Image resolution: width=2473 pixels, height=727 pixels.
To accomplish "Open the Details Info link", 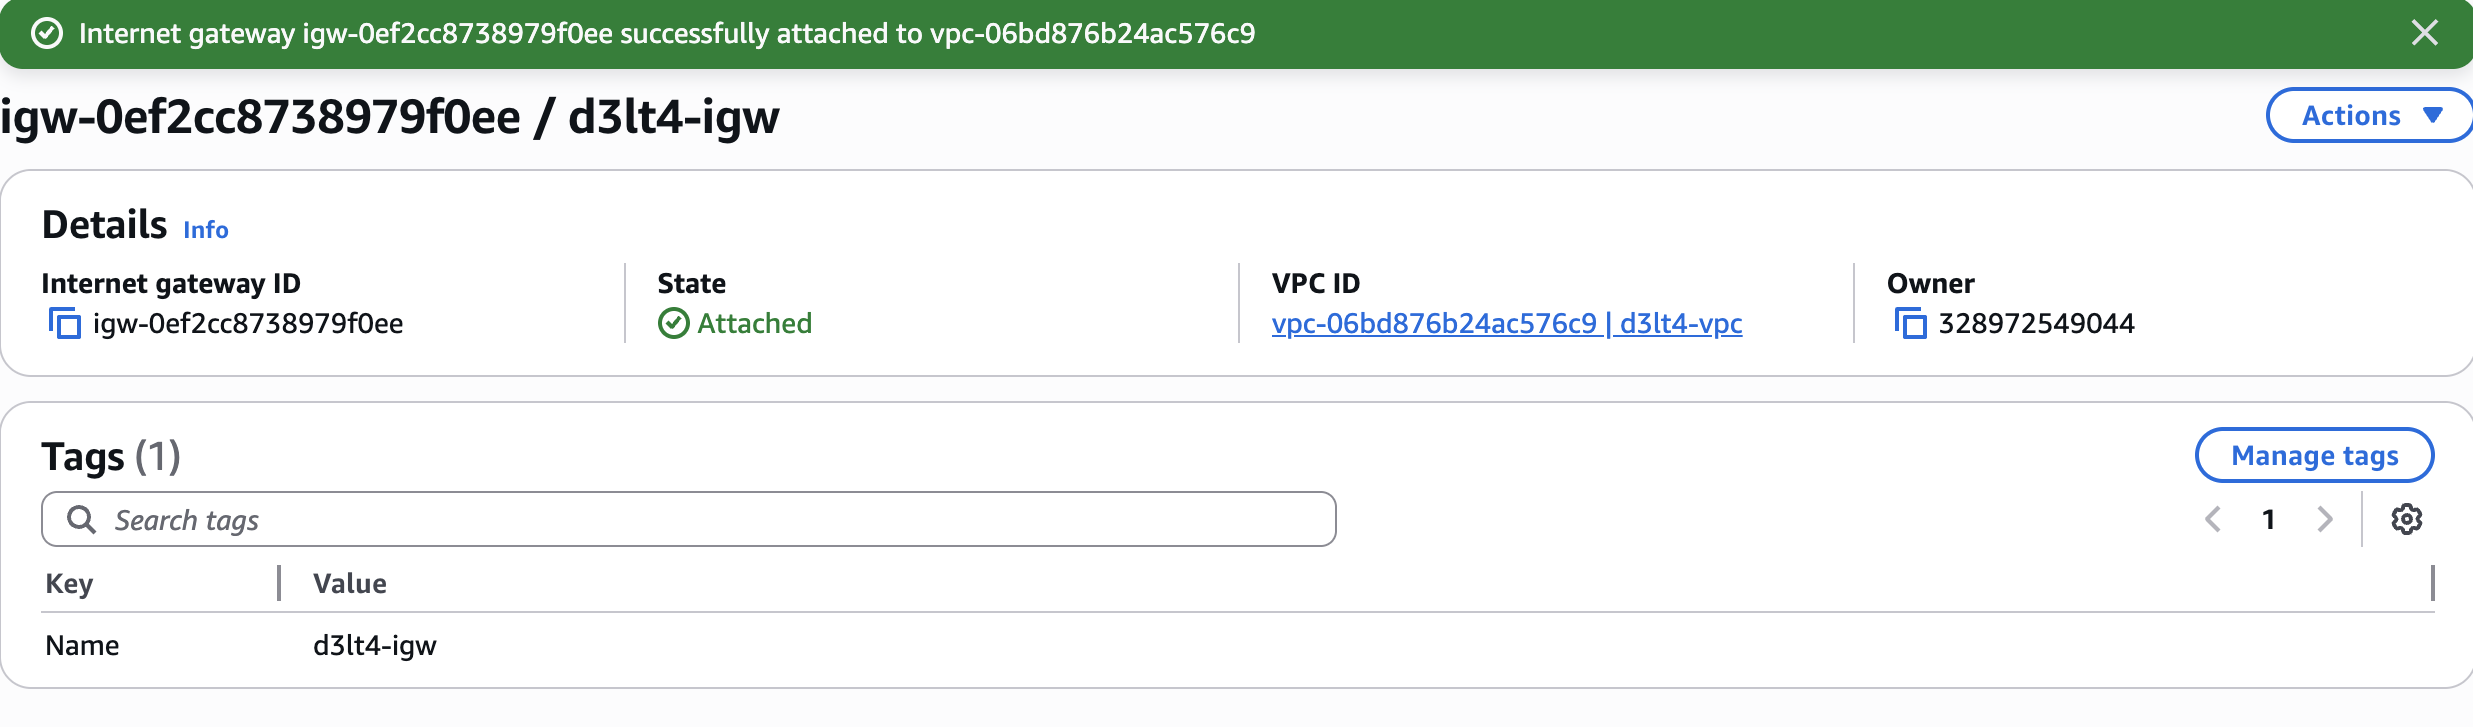I will point(205,230).
